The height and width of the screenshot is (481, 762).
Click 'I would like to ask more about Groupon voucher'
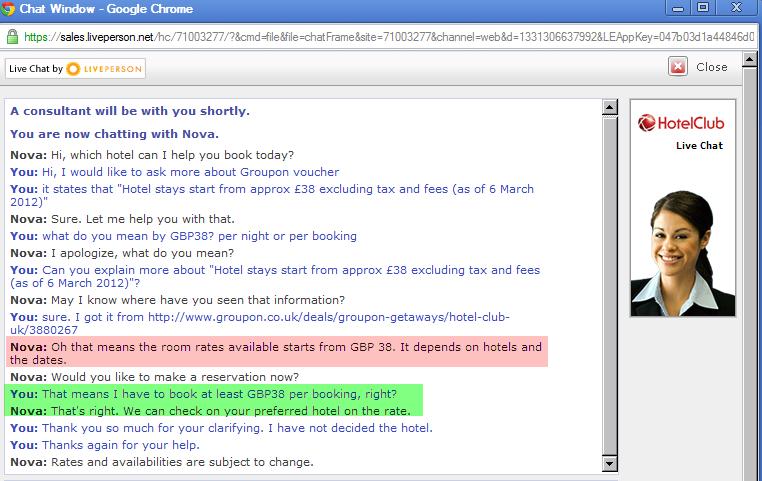(x=200, y=172)
